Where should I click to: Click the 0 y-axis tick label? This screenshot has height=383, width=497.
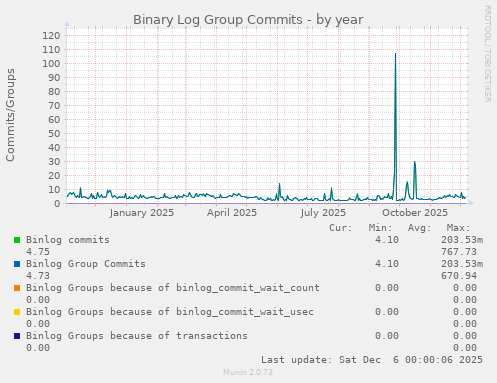[57, 204]
